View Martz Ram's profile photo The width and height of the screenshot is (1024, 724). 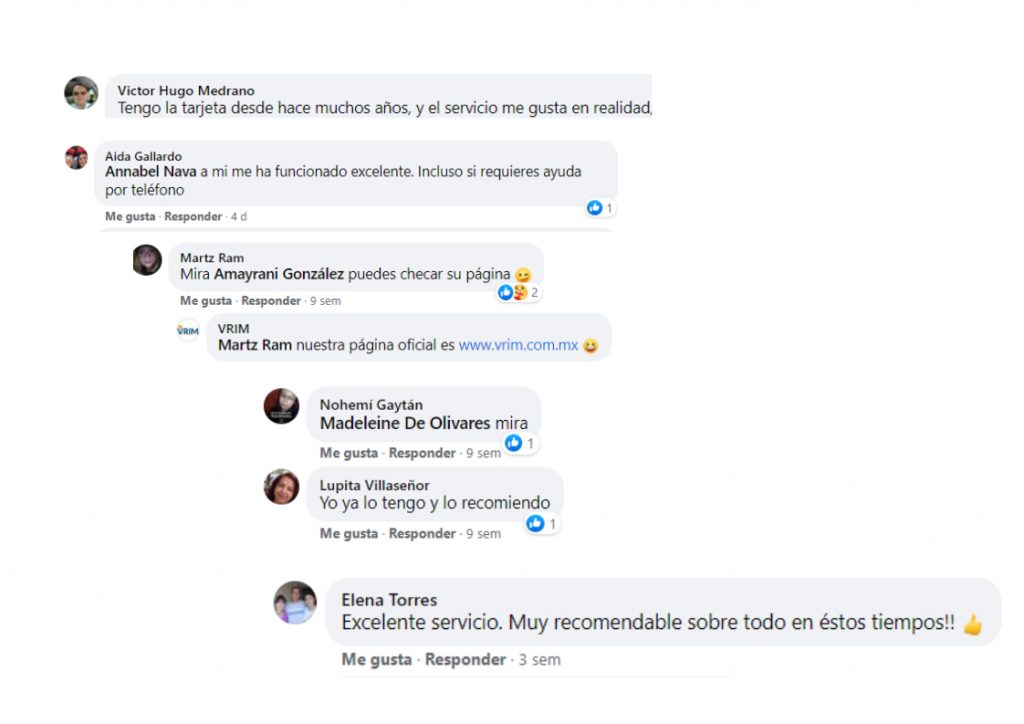147,260
